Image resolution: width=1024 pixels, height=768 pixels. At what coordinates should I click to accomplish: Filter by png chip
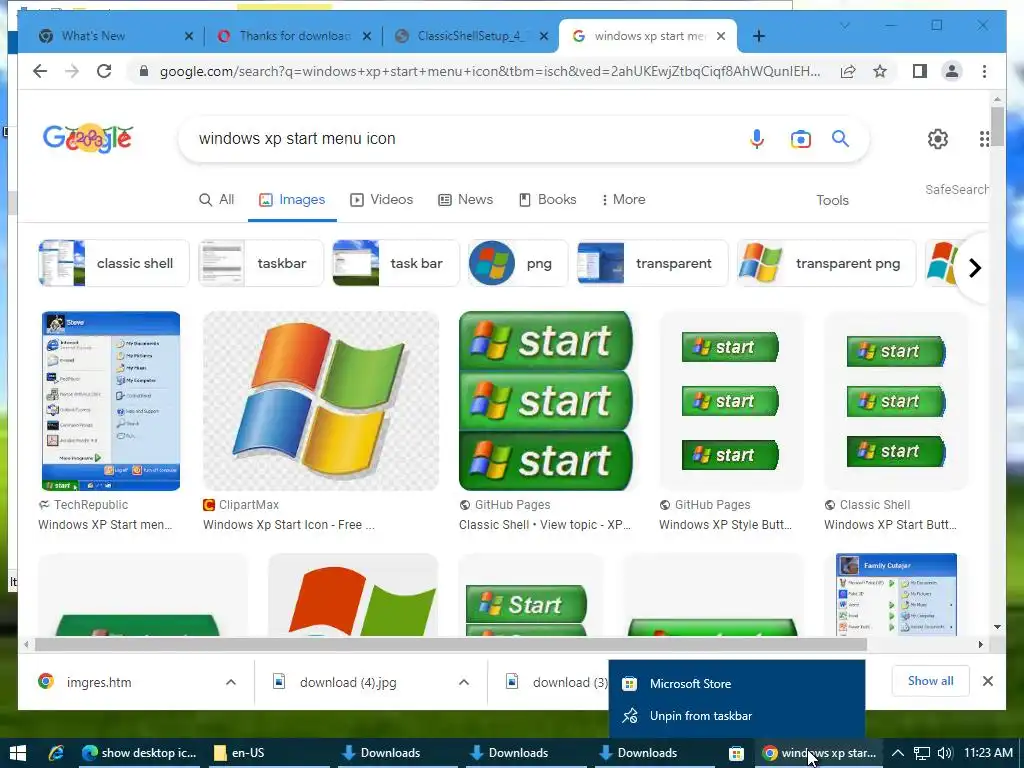click(518, 263)
